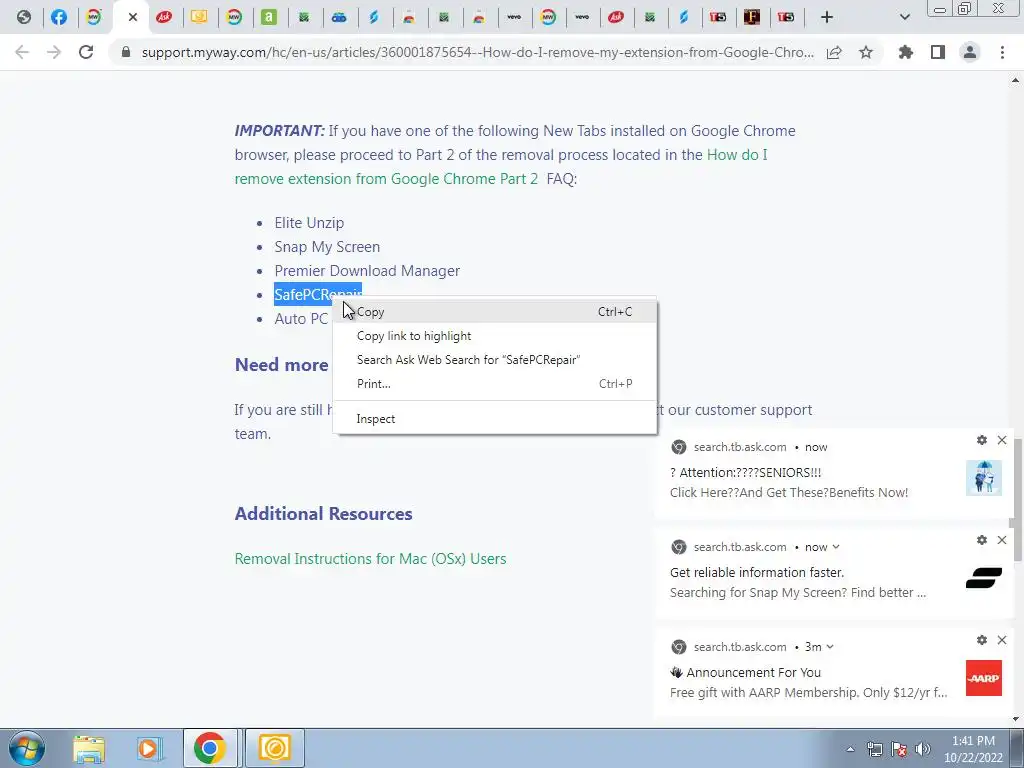Open settings for AARP Announcement notification

982,640
